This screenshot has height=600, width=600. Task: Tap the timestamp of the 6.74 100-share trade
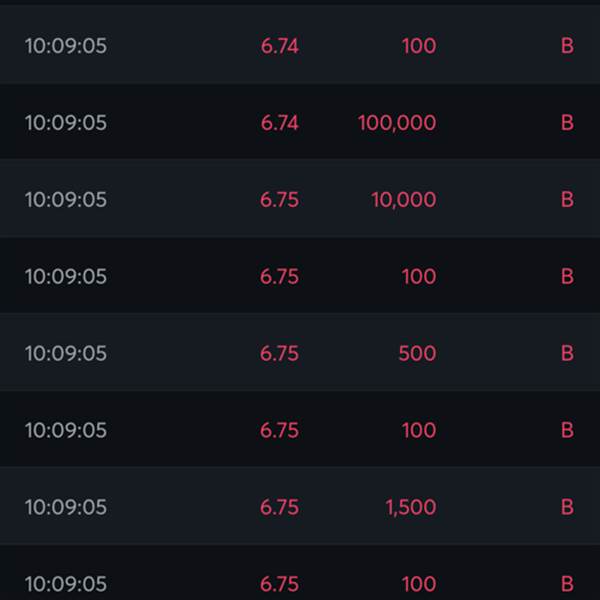click(66, 46)
